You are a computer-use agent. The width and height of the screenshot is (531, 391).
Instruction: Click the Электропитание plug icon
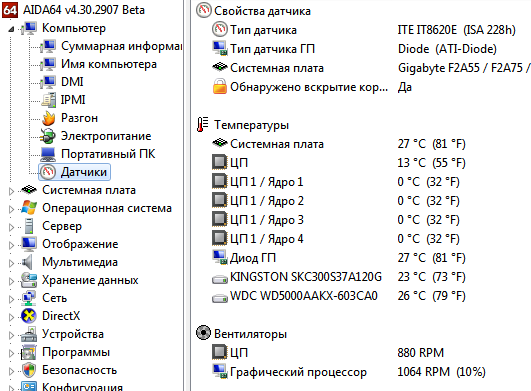48,136
